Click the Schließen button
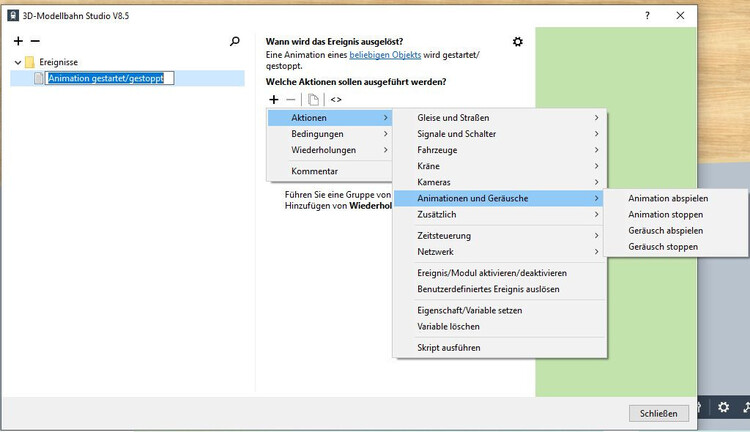750x432 pixels. 658,413
